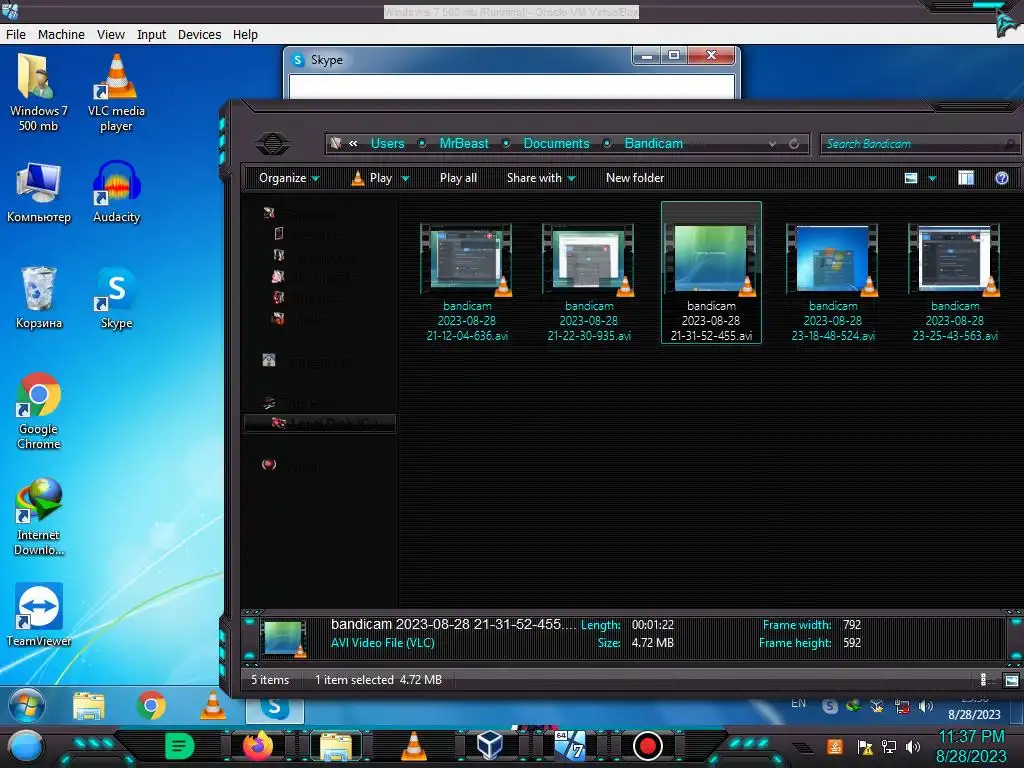This screenshot has width=1024, height=768.
Task: Select the Корзина recycle bin icon
Action: point(39,298)
